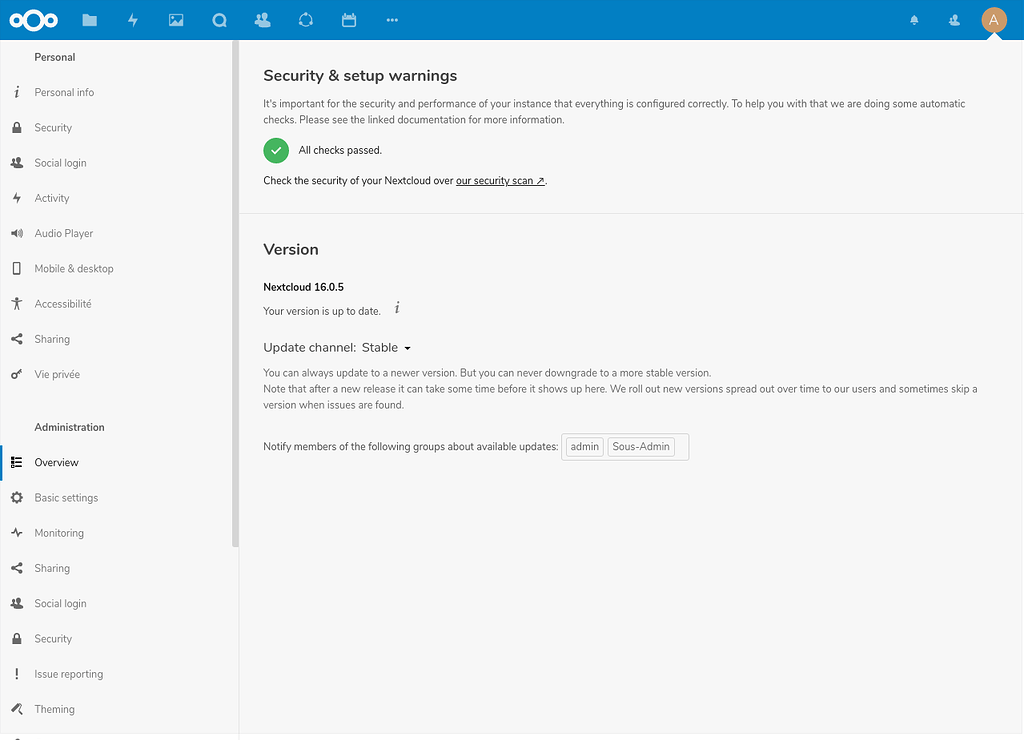
Task: Open the Circles icon in header
Action: [x=306, y=20]
